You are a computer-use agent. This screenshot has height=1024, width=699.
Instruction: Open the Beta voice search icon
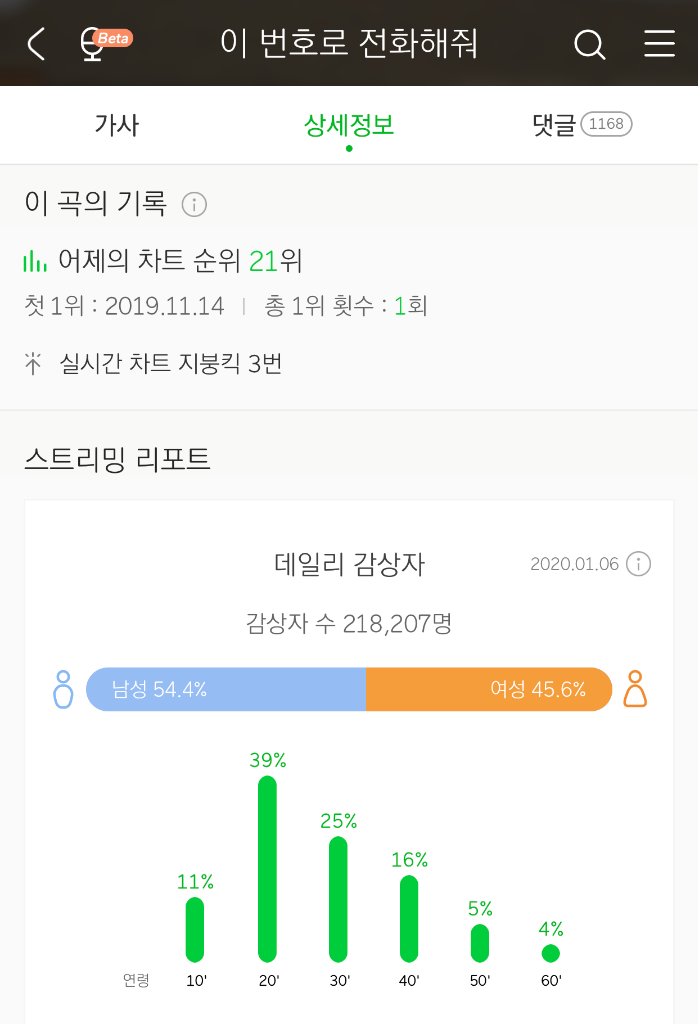[x=105, y=44]
